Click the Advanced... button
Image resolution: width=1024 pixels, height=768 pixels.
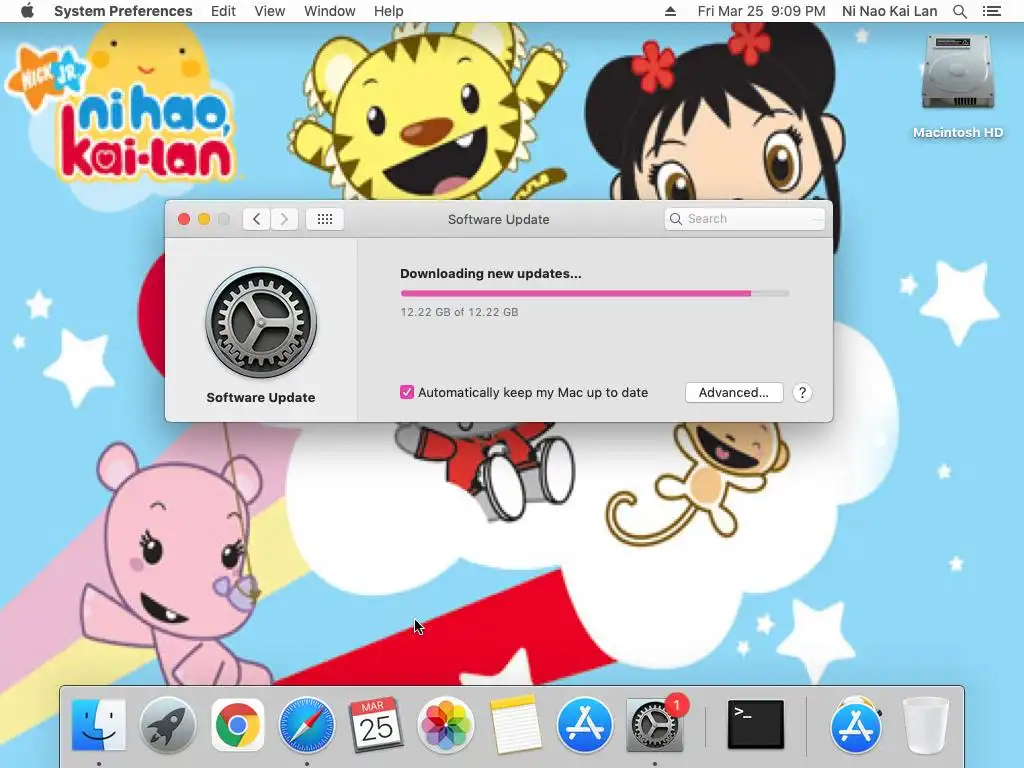(734, 392)
